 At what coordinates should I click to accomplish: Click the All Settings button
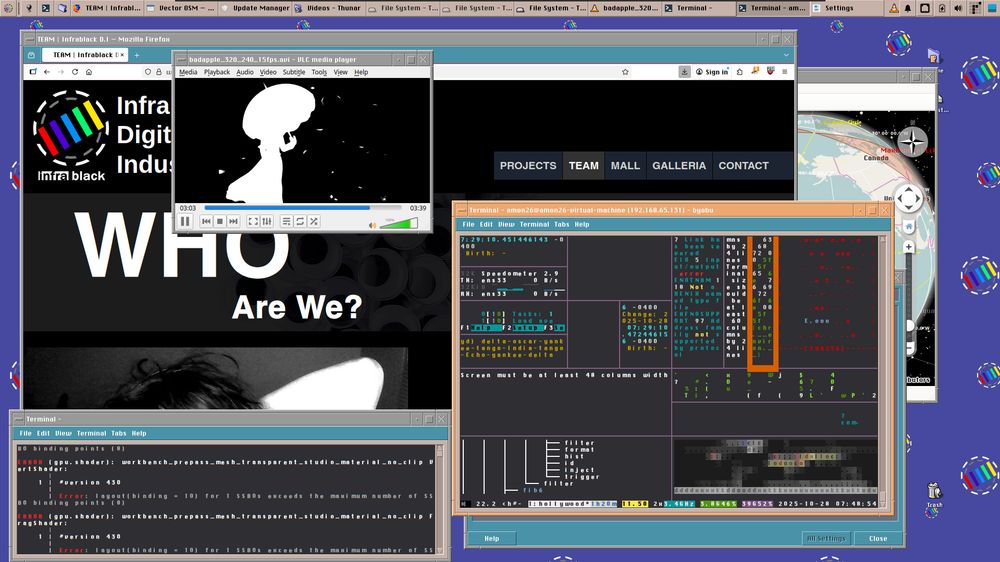826,538
